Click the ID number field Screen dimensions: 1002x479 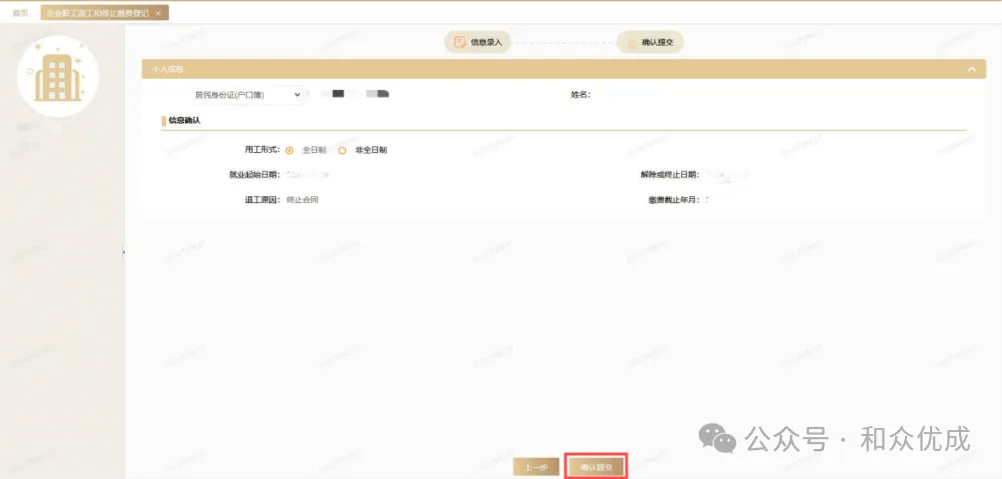coord(349,95)
